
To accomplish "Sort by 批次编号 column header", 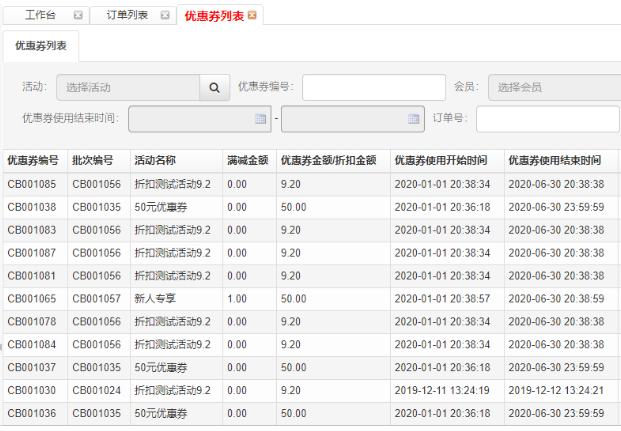I will point(99,161).
